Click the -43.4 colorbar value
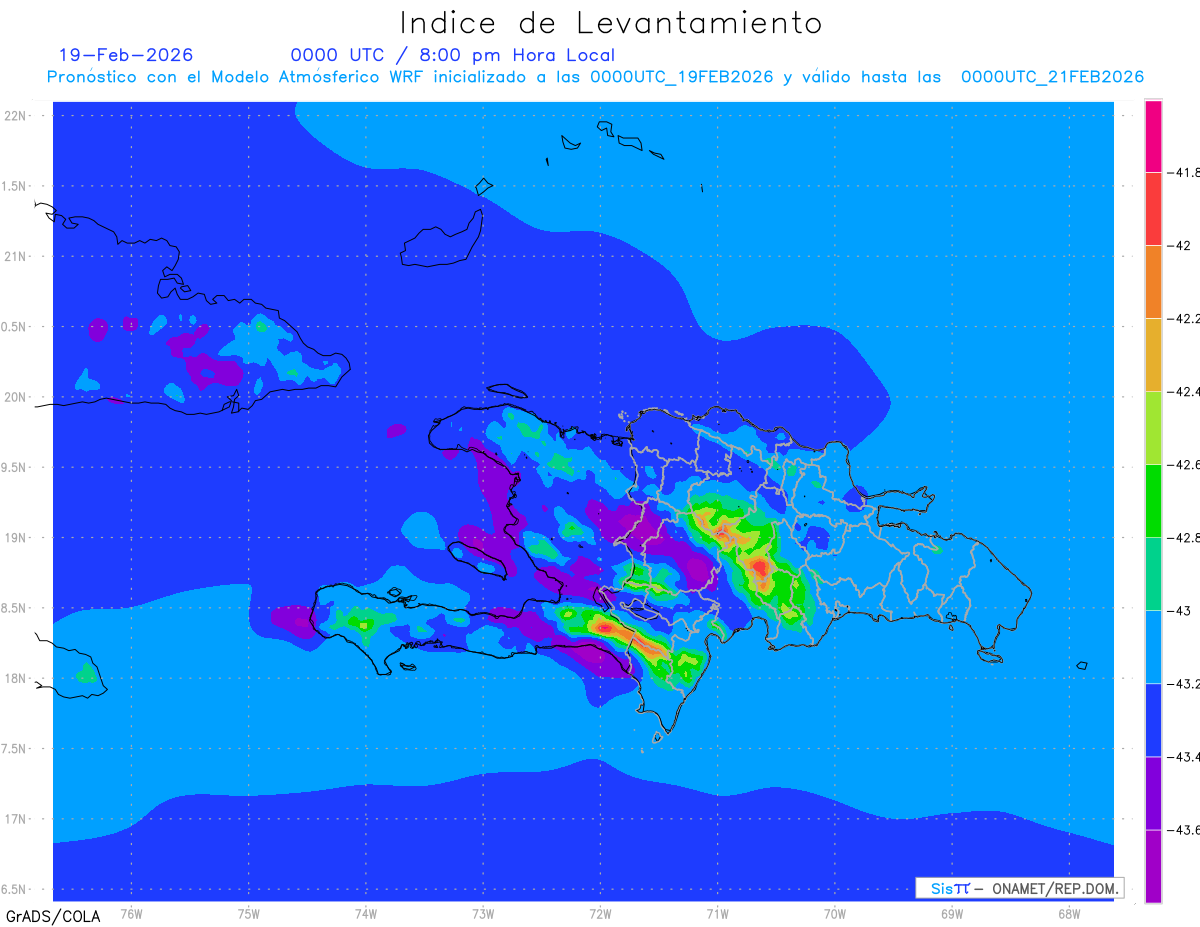This screenshot has width=1200, height=927. coord(1184,757)
